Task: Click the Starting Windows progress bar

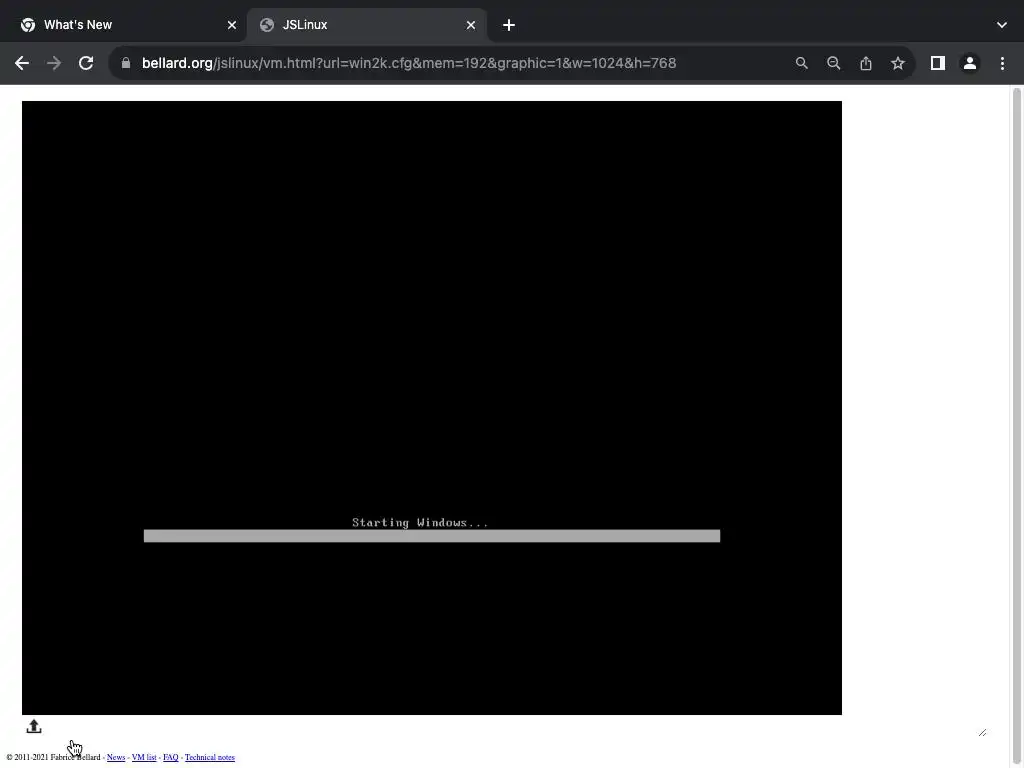Action: 432,536
